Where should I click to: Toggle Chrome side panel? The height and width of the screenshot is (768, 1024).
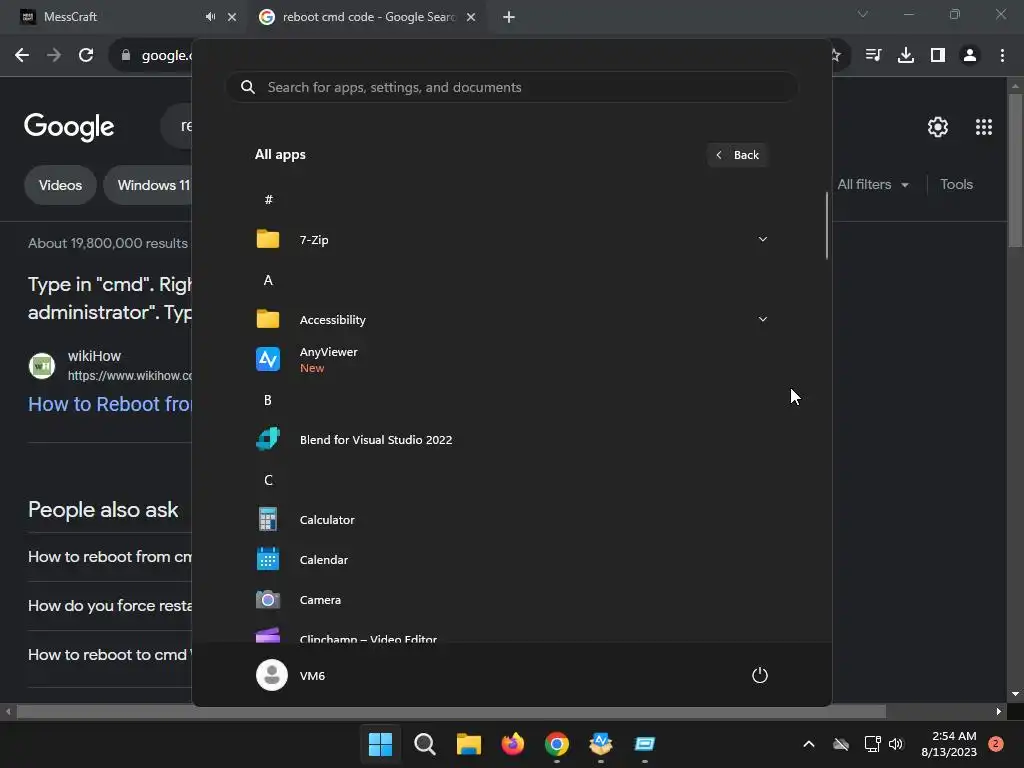tap(938, 56)
